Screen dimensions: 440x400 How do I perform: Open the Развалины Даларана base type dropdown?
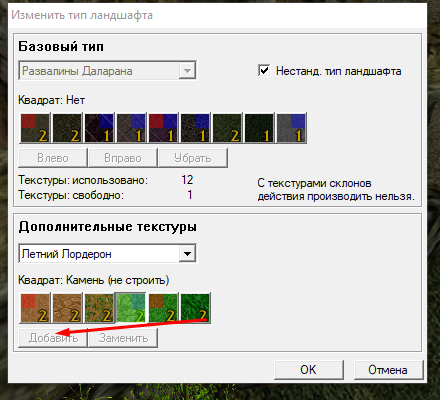coord(187,70)
